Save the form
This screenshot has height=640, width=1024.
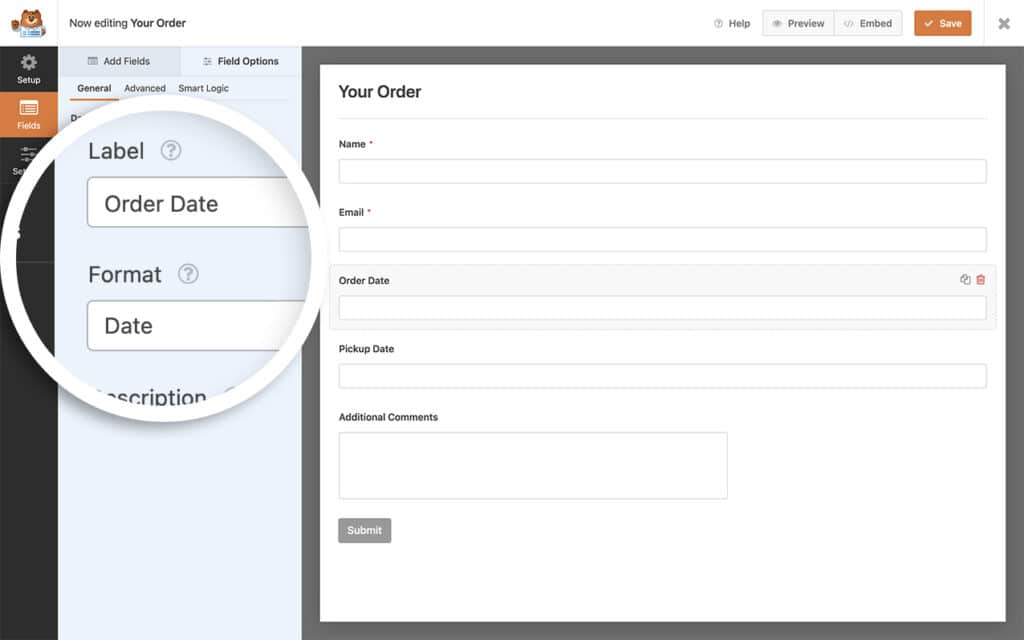(941, 23)
